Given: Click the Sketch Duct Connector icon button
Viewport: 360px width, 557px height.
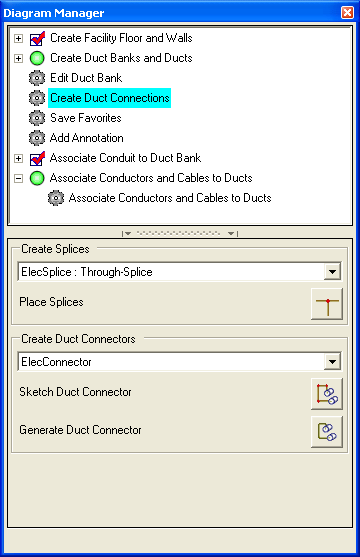Looking at the screenshot, I should pyautogui.click(x=327, y=394).
